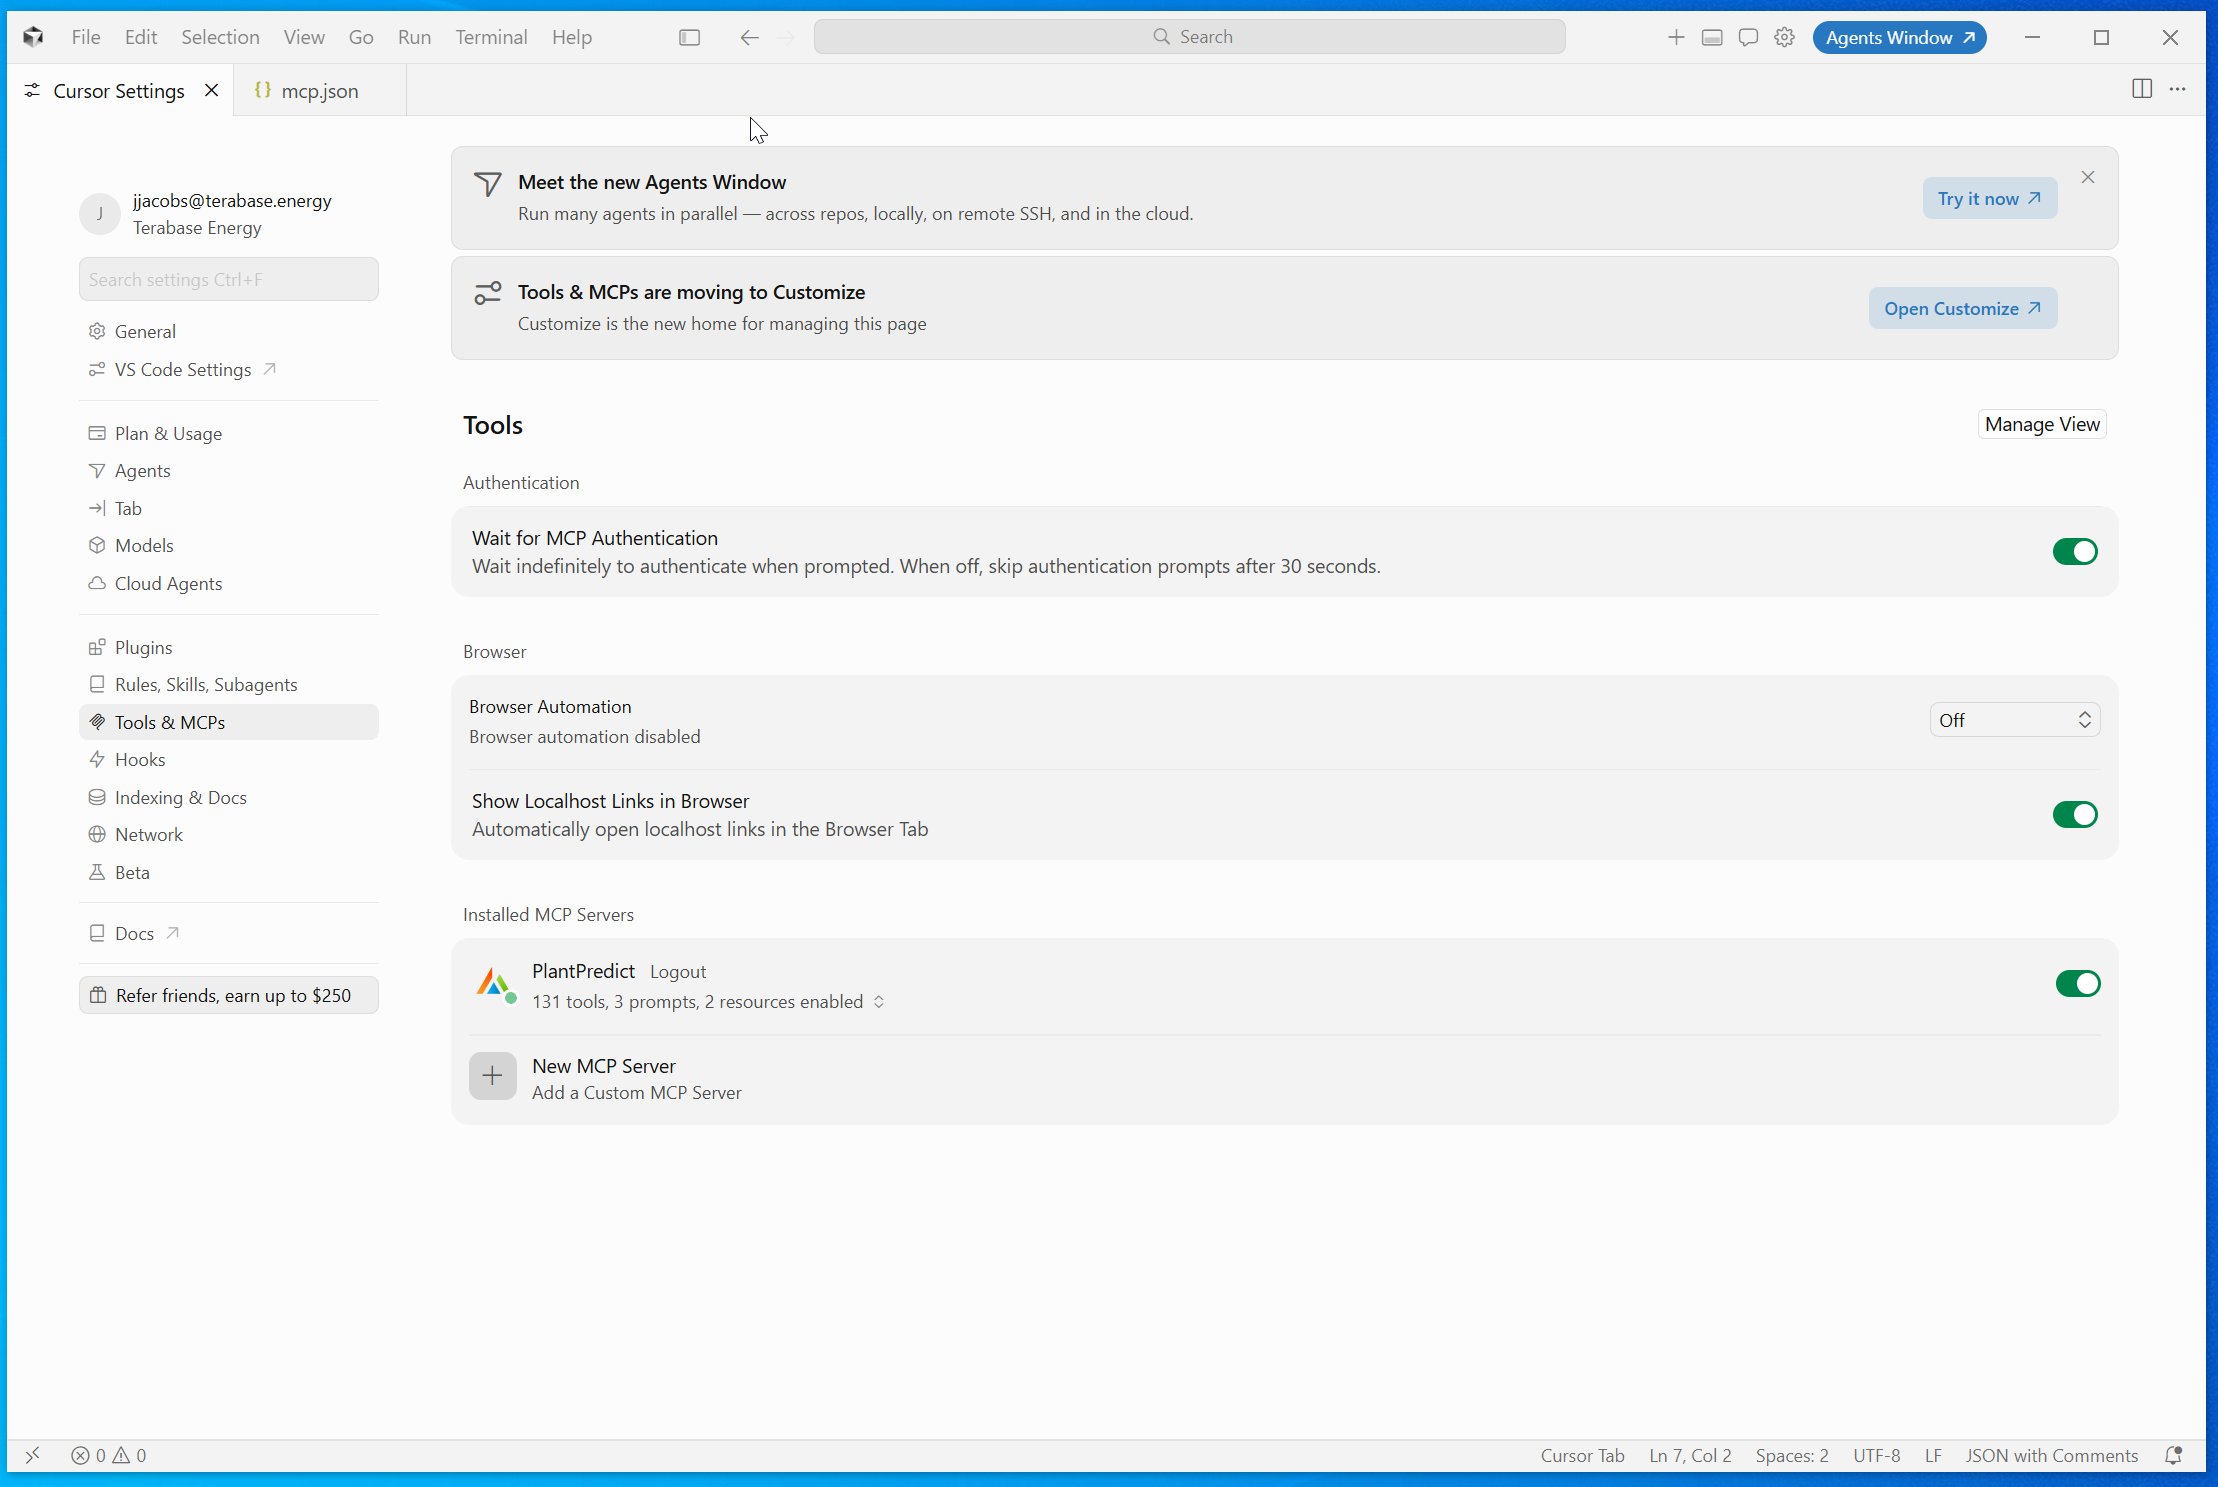Click the Cursor app logo icon
This screenshot has height=1487, width=2218.
33,37
